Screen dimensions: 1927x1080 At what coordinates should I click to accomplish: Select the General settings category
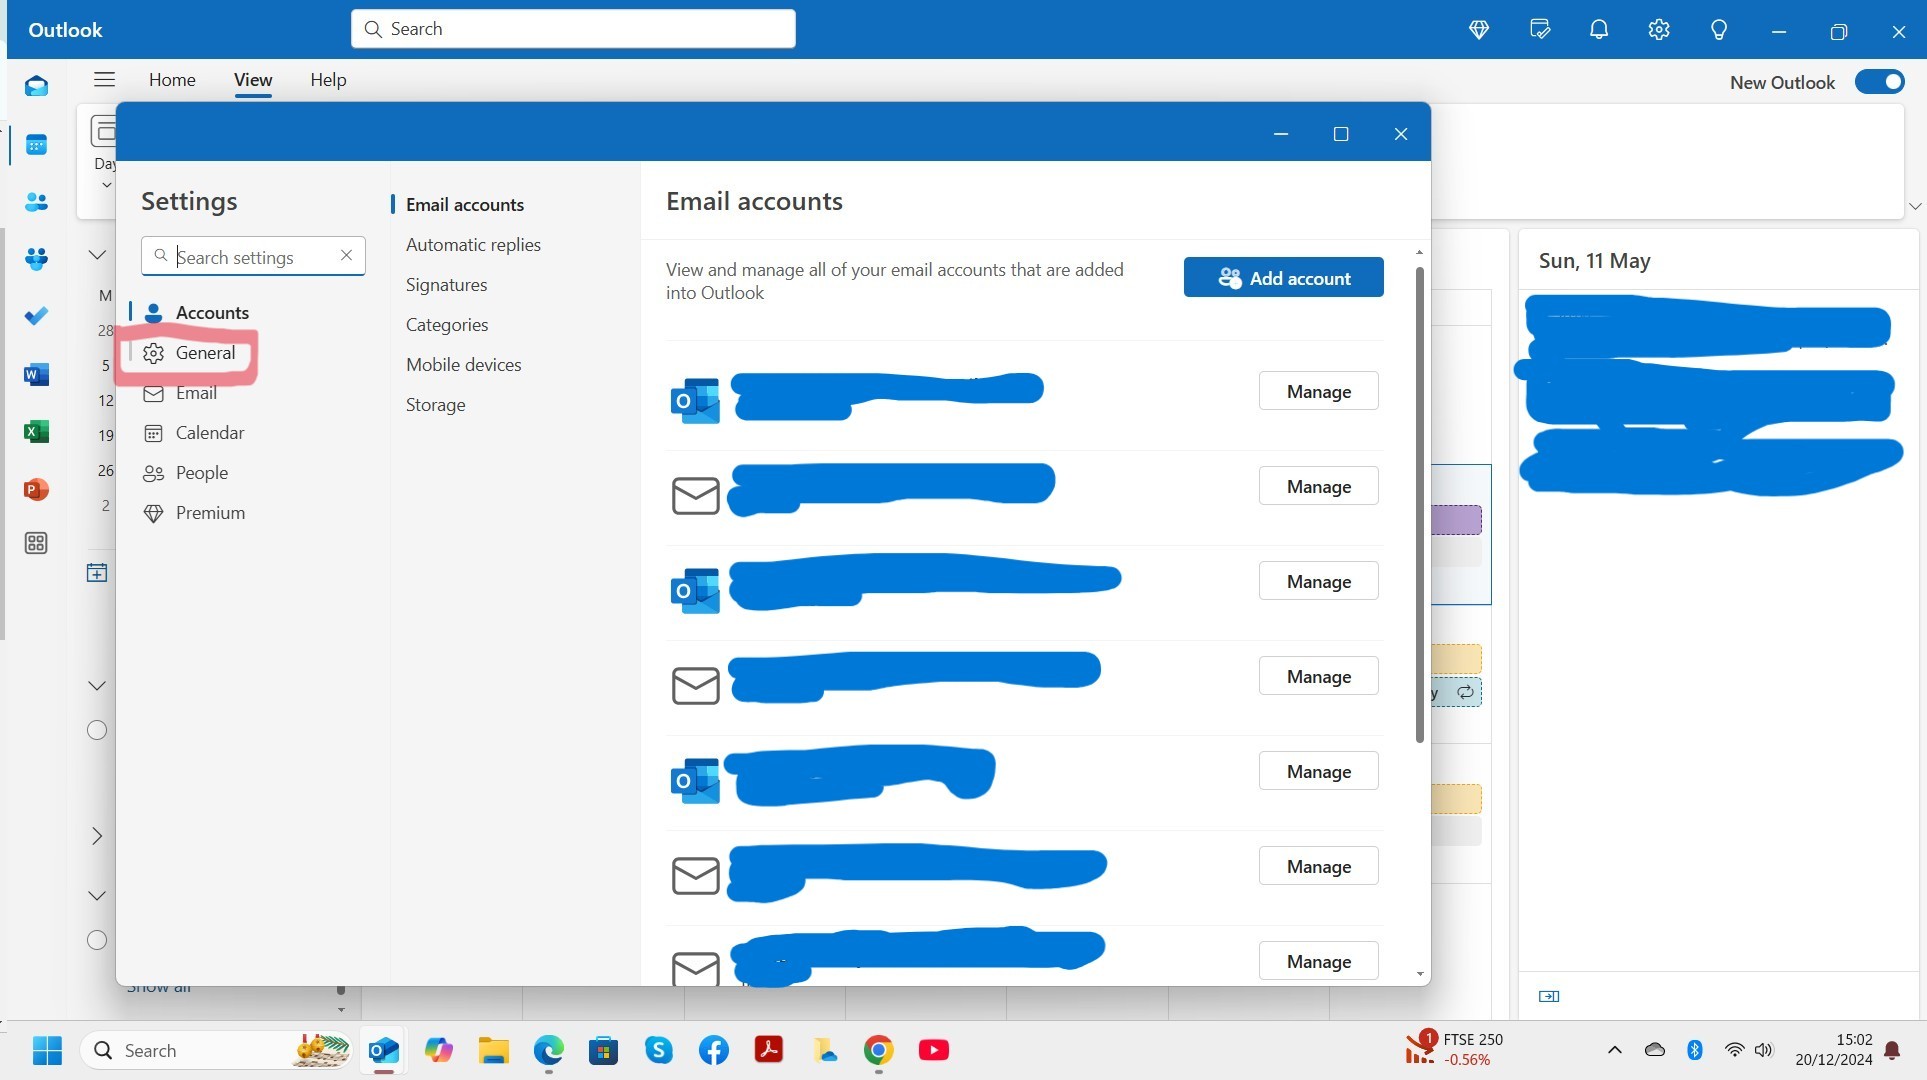(x=205, y=353)
